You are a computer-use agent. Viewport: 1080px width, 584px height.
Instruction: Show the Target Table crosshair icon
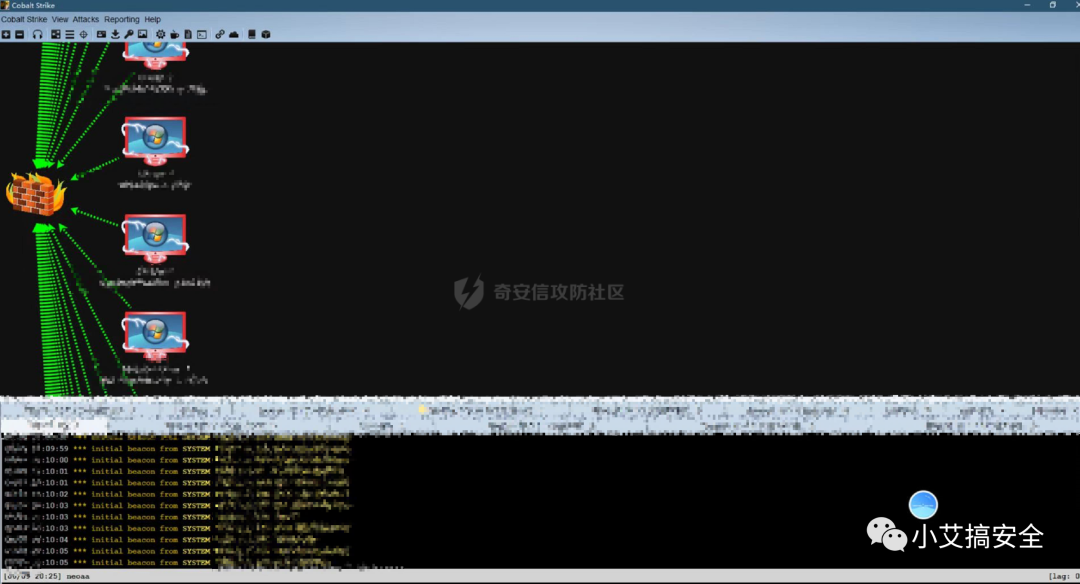[83, 34]
